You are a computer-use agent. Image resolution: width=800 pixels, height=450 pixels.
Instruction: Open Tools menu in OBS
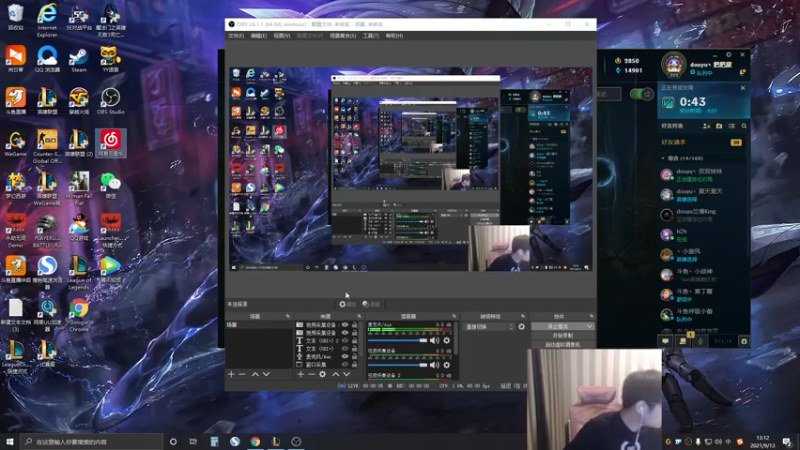click(x=371, y=36)
